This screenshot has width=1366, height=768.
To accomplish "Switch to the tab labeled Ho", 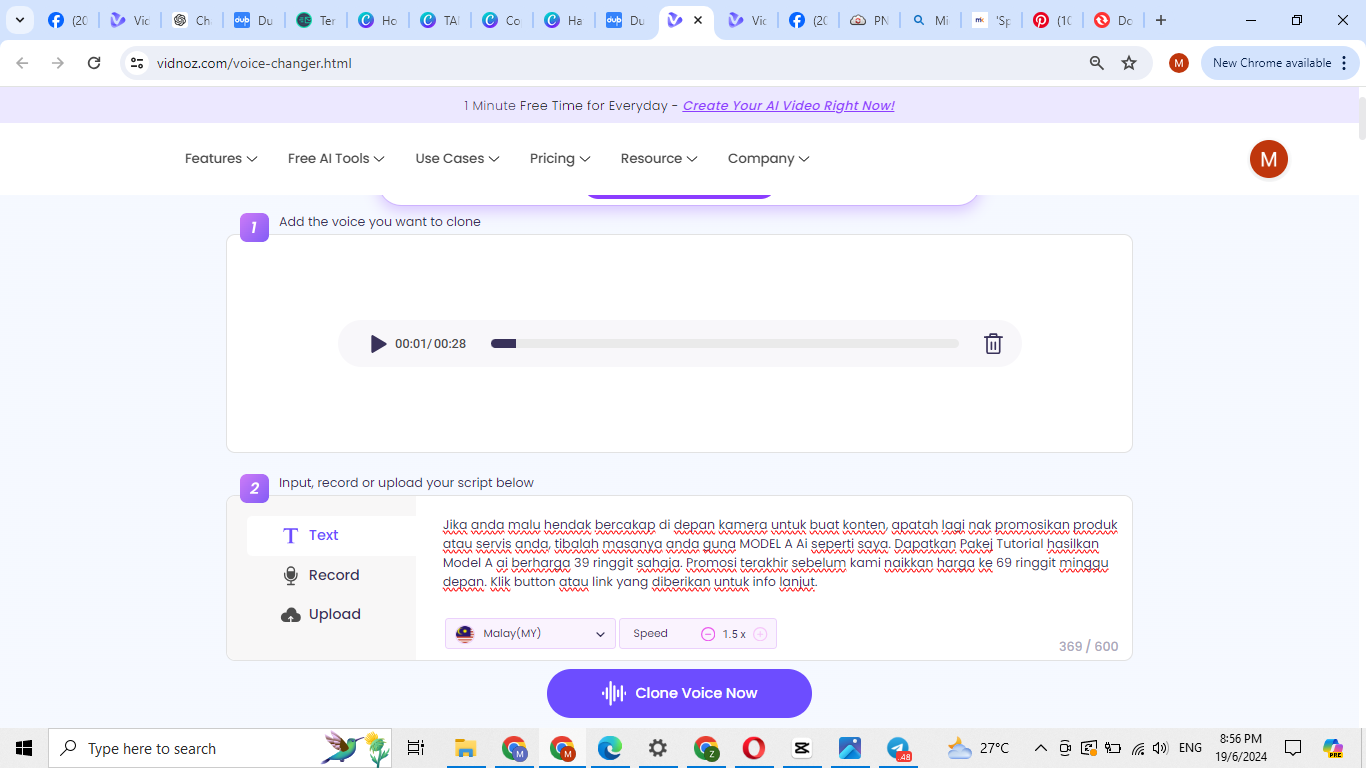I will pyautogui.click(x=378, y=20).
